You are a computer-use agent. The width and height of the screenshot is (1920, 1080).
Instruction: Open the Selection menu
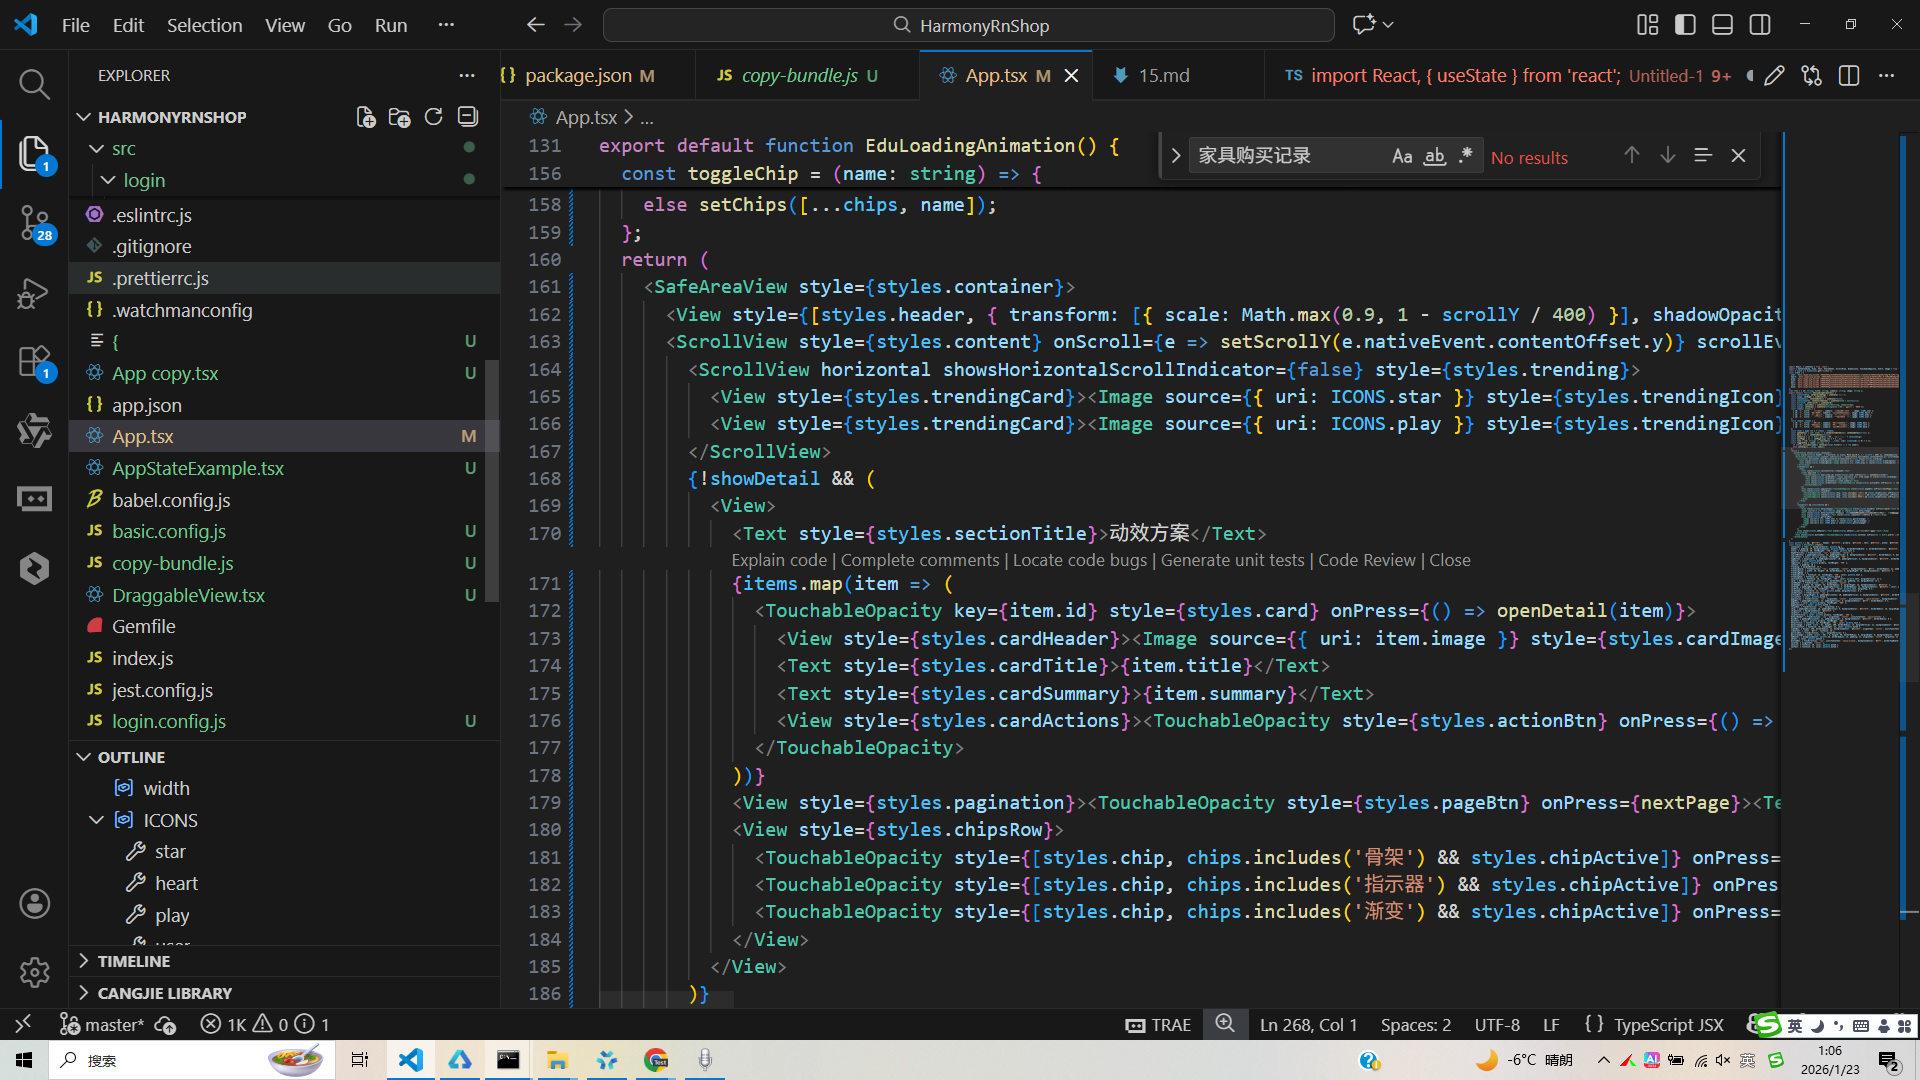pyautogui.click(x=204, y=25)
